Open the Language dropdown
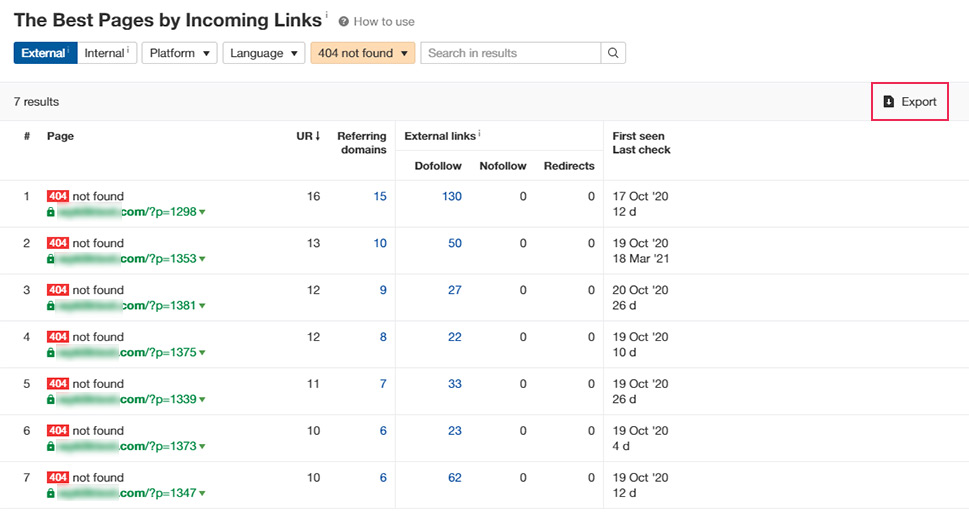The height and width of the screenshot is (514, 969). (x=264, y=53)
